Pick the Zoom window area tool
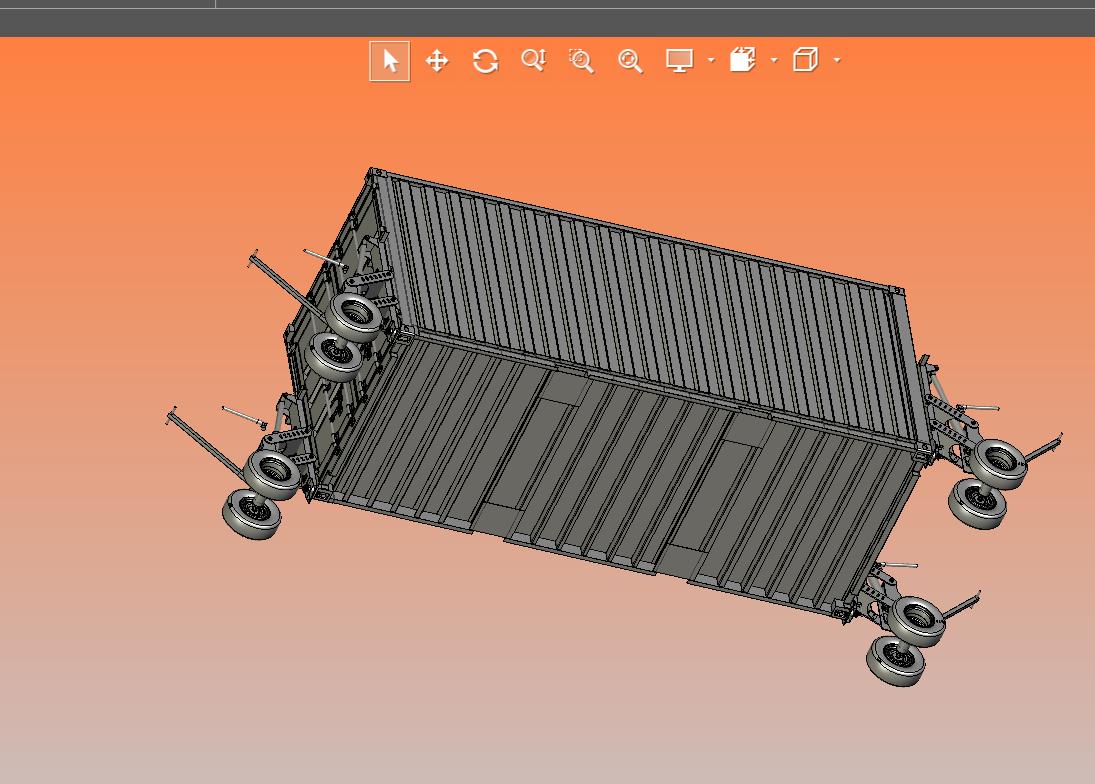Screen dimensions: 1095x784 point(582,61)
